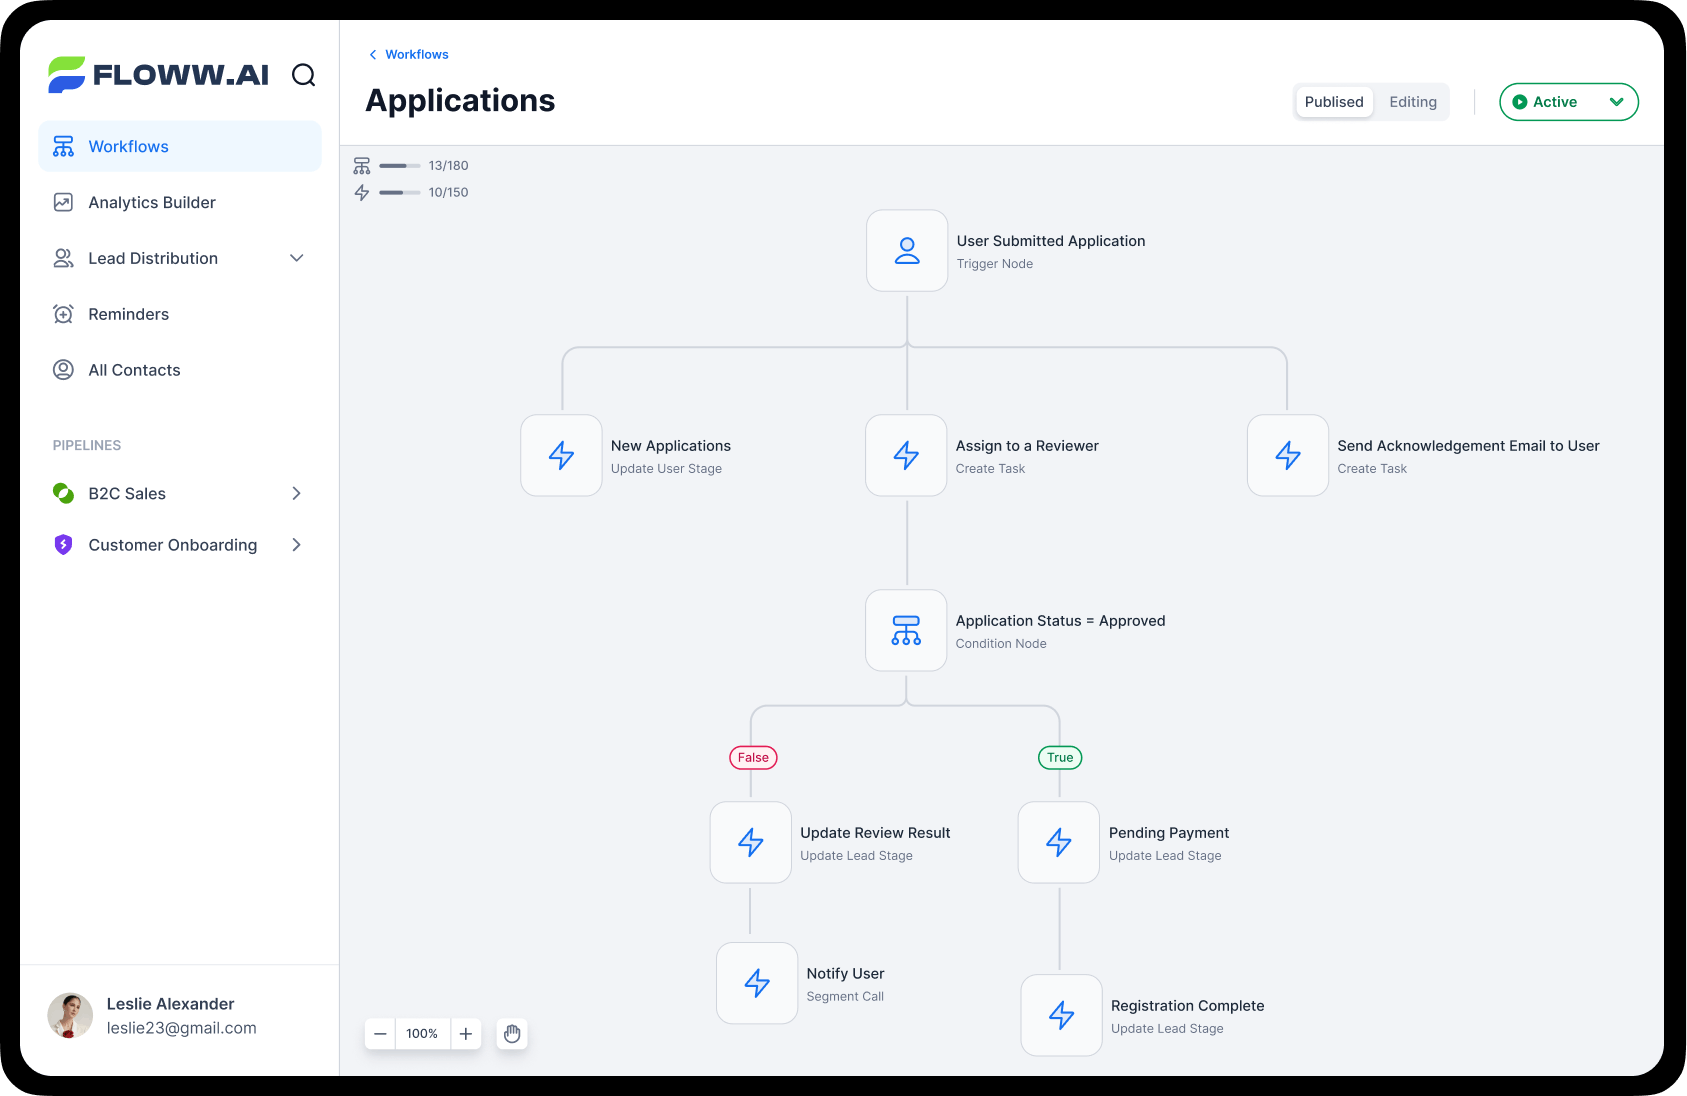
Task: Click the Assign to a Reviewer node icon
Action: point(906,456)
